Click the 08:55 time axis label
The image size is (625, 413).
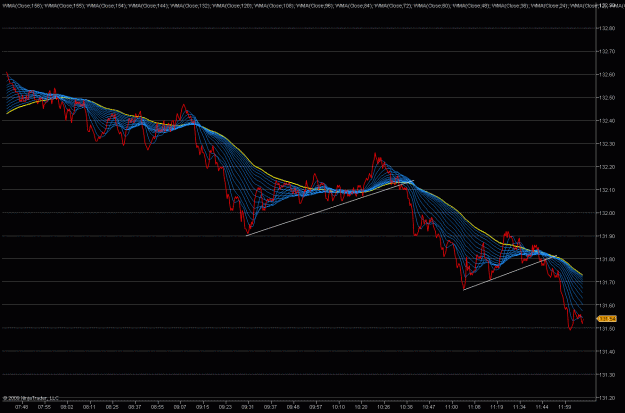tap(157, 407)
